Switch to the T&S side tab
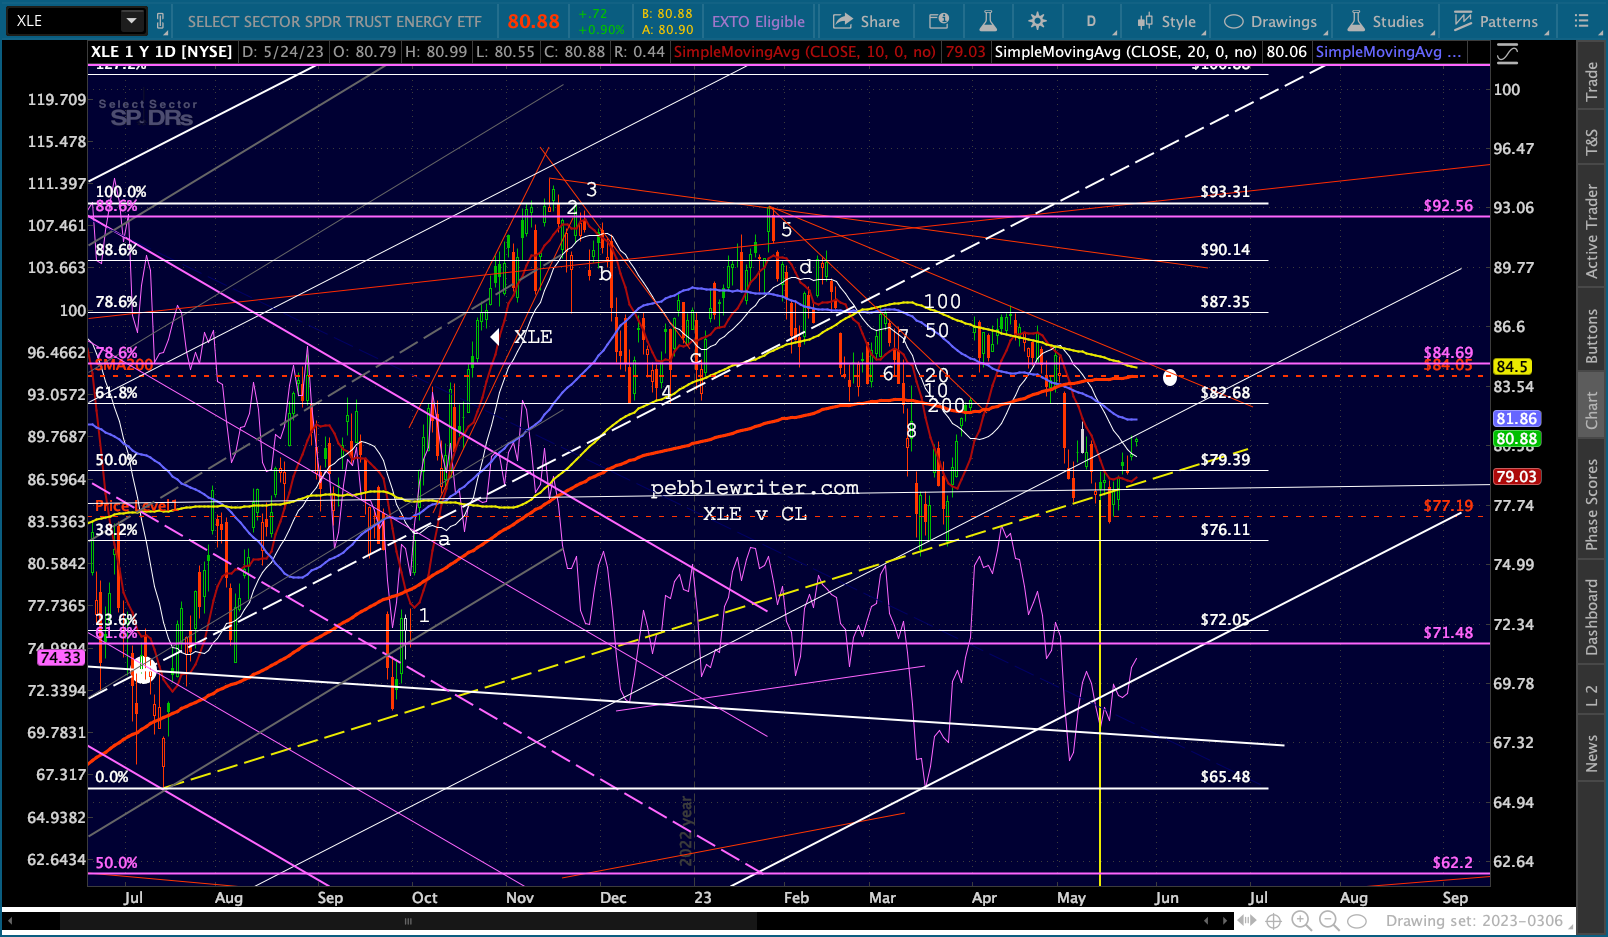 tap(1591, 143)
